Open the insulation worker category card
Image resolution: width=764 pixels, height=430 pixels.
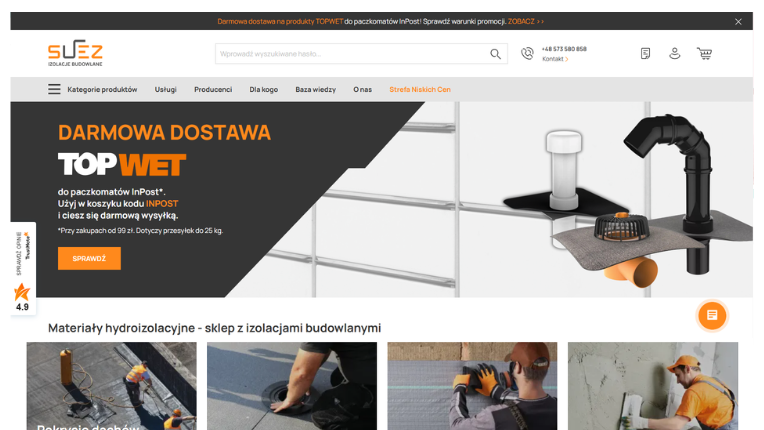pyautogui.click(x=472, y=386)
